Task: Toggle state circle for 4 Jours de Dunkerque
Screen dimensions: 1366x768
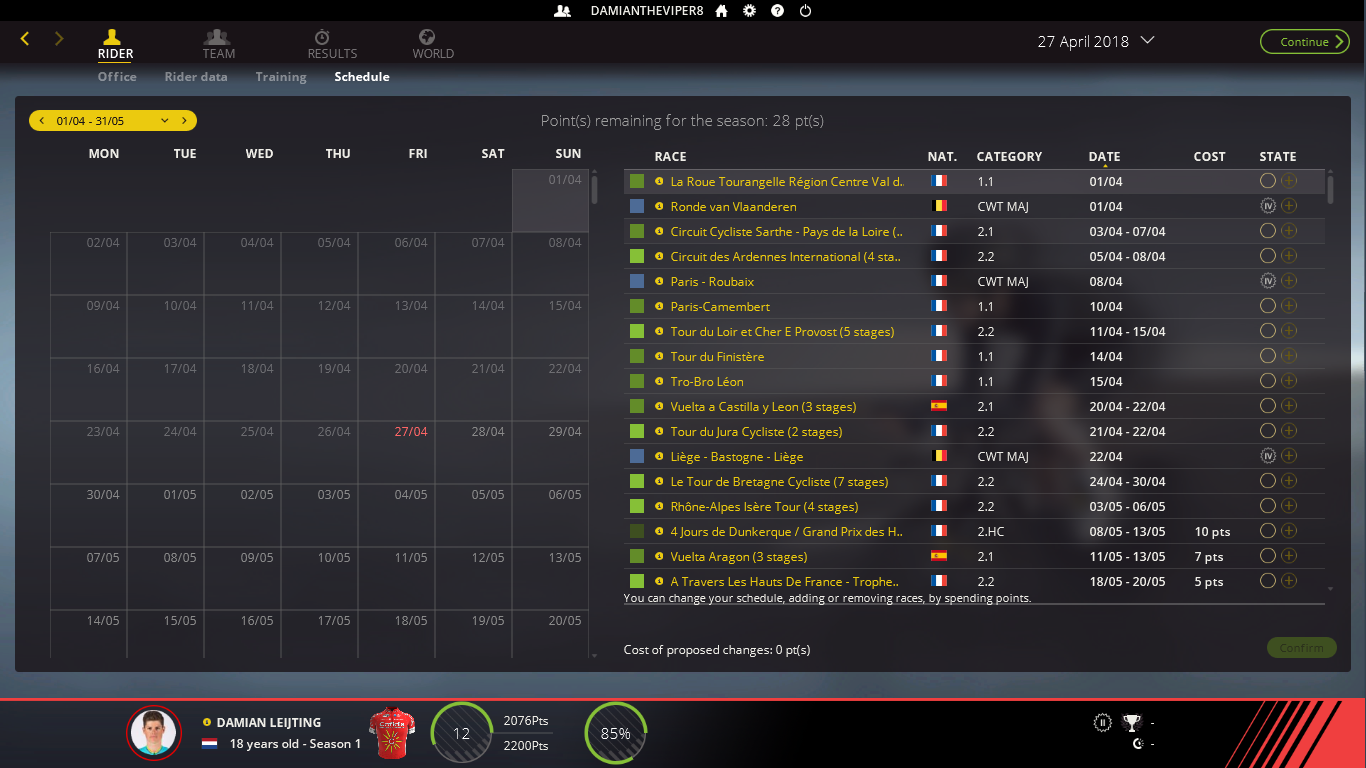Action: [1268, 531]
